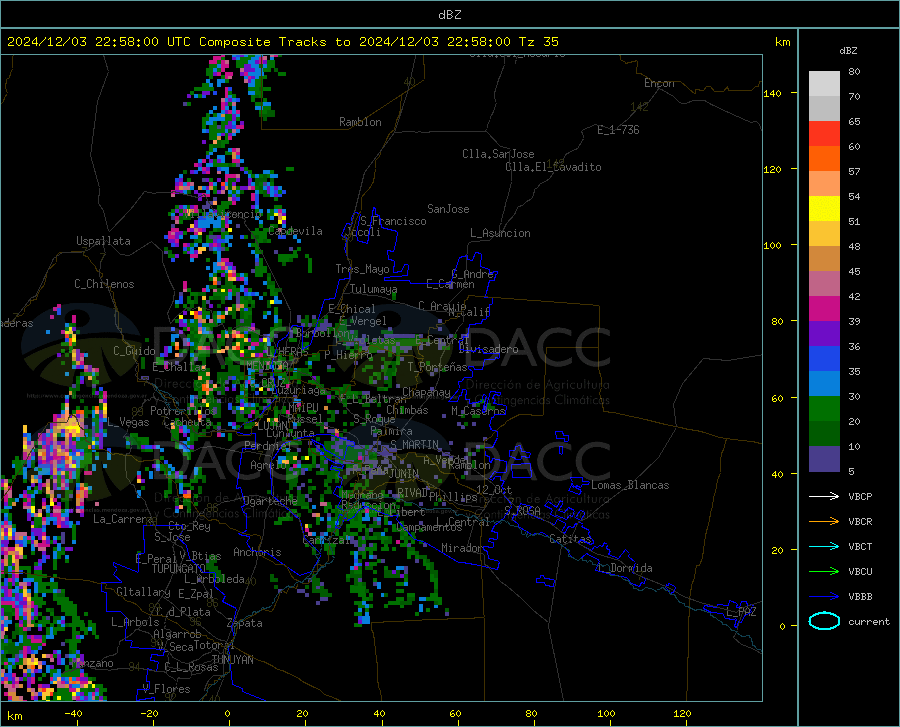Click the Tres_Mayo place label
Screen dimensions: 900x727
click(x=362, y=269)
